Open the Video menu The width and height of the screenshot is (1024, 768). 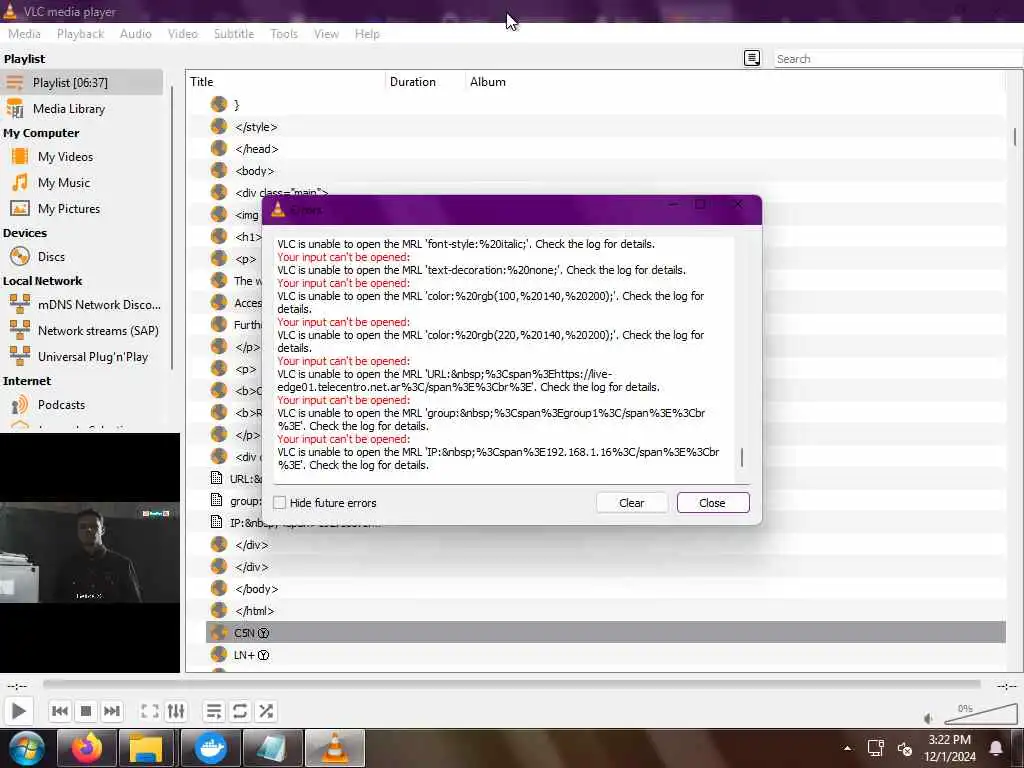(182, 33)
